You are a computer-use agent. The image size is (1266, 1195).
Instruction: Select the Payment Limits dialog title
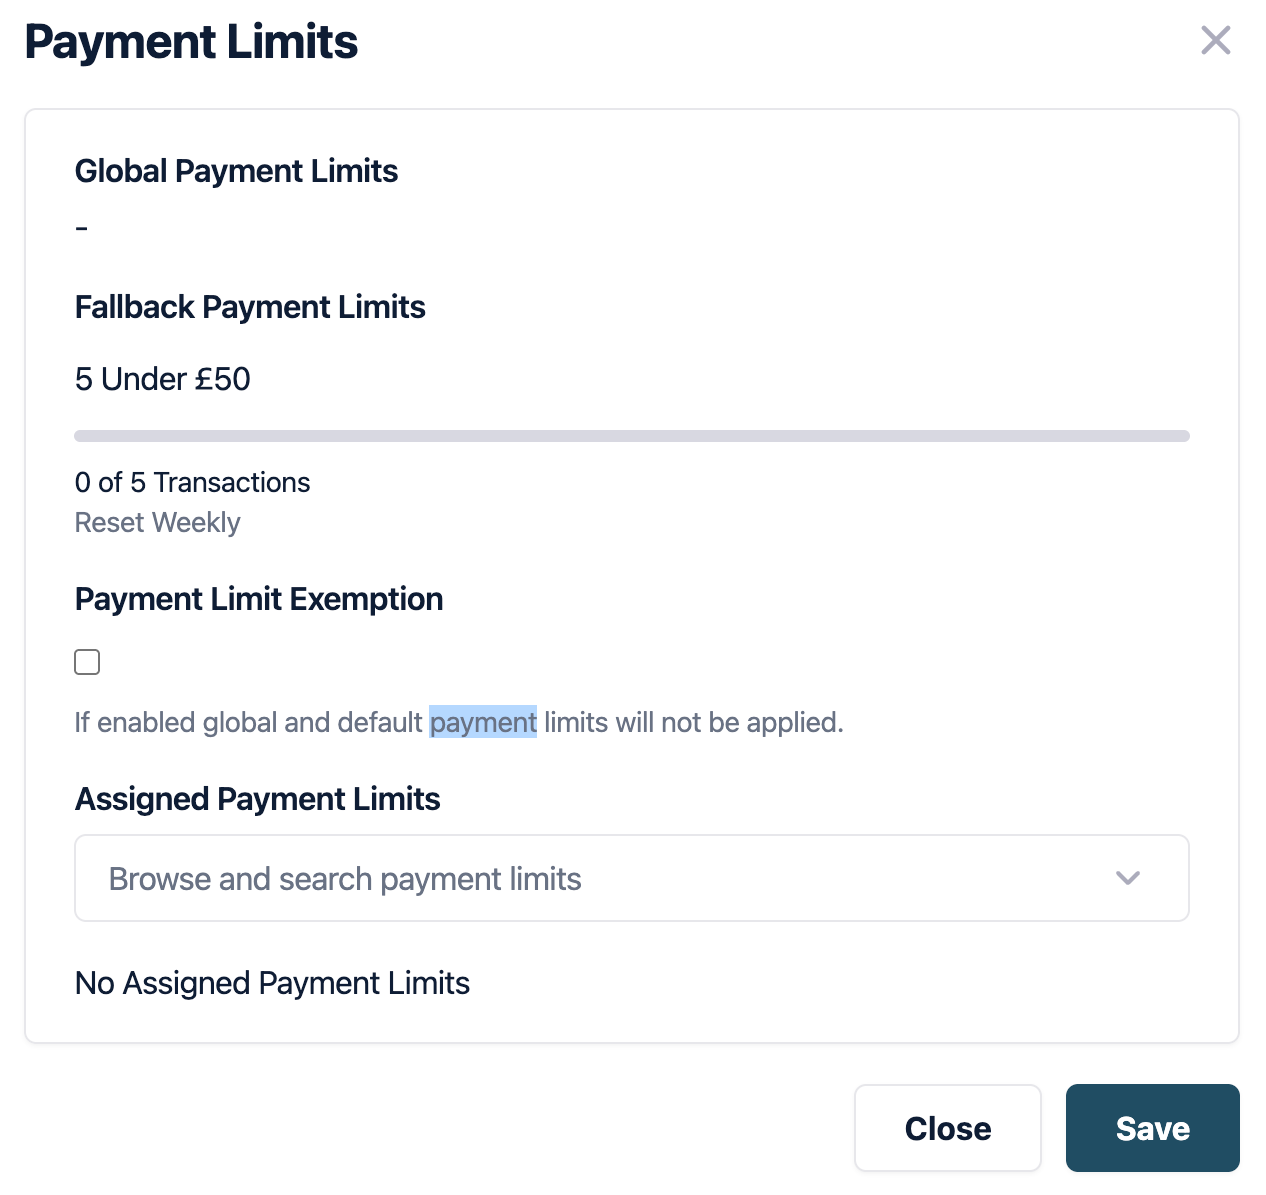191,42
